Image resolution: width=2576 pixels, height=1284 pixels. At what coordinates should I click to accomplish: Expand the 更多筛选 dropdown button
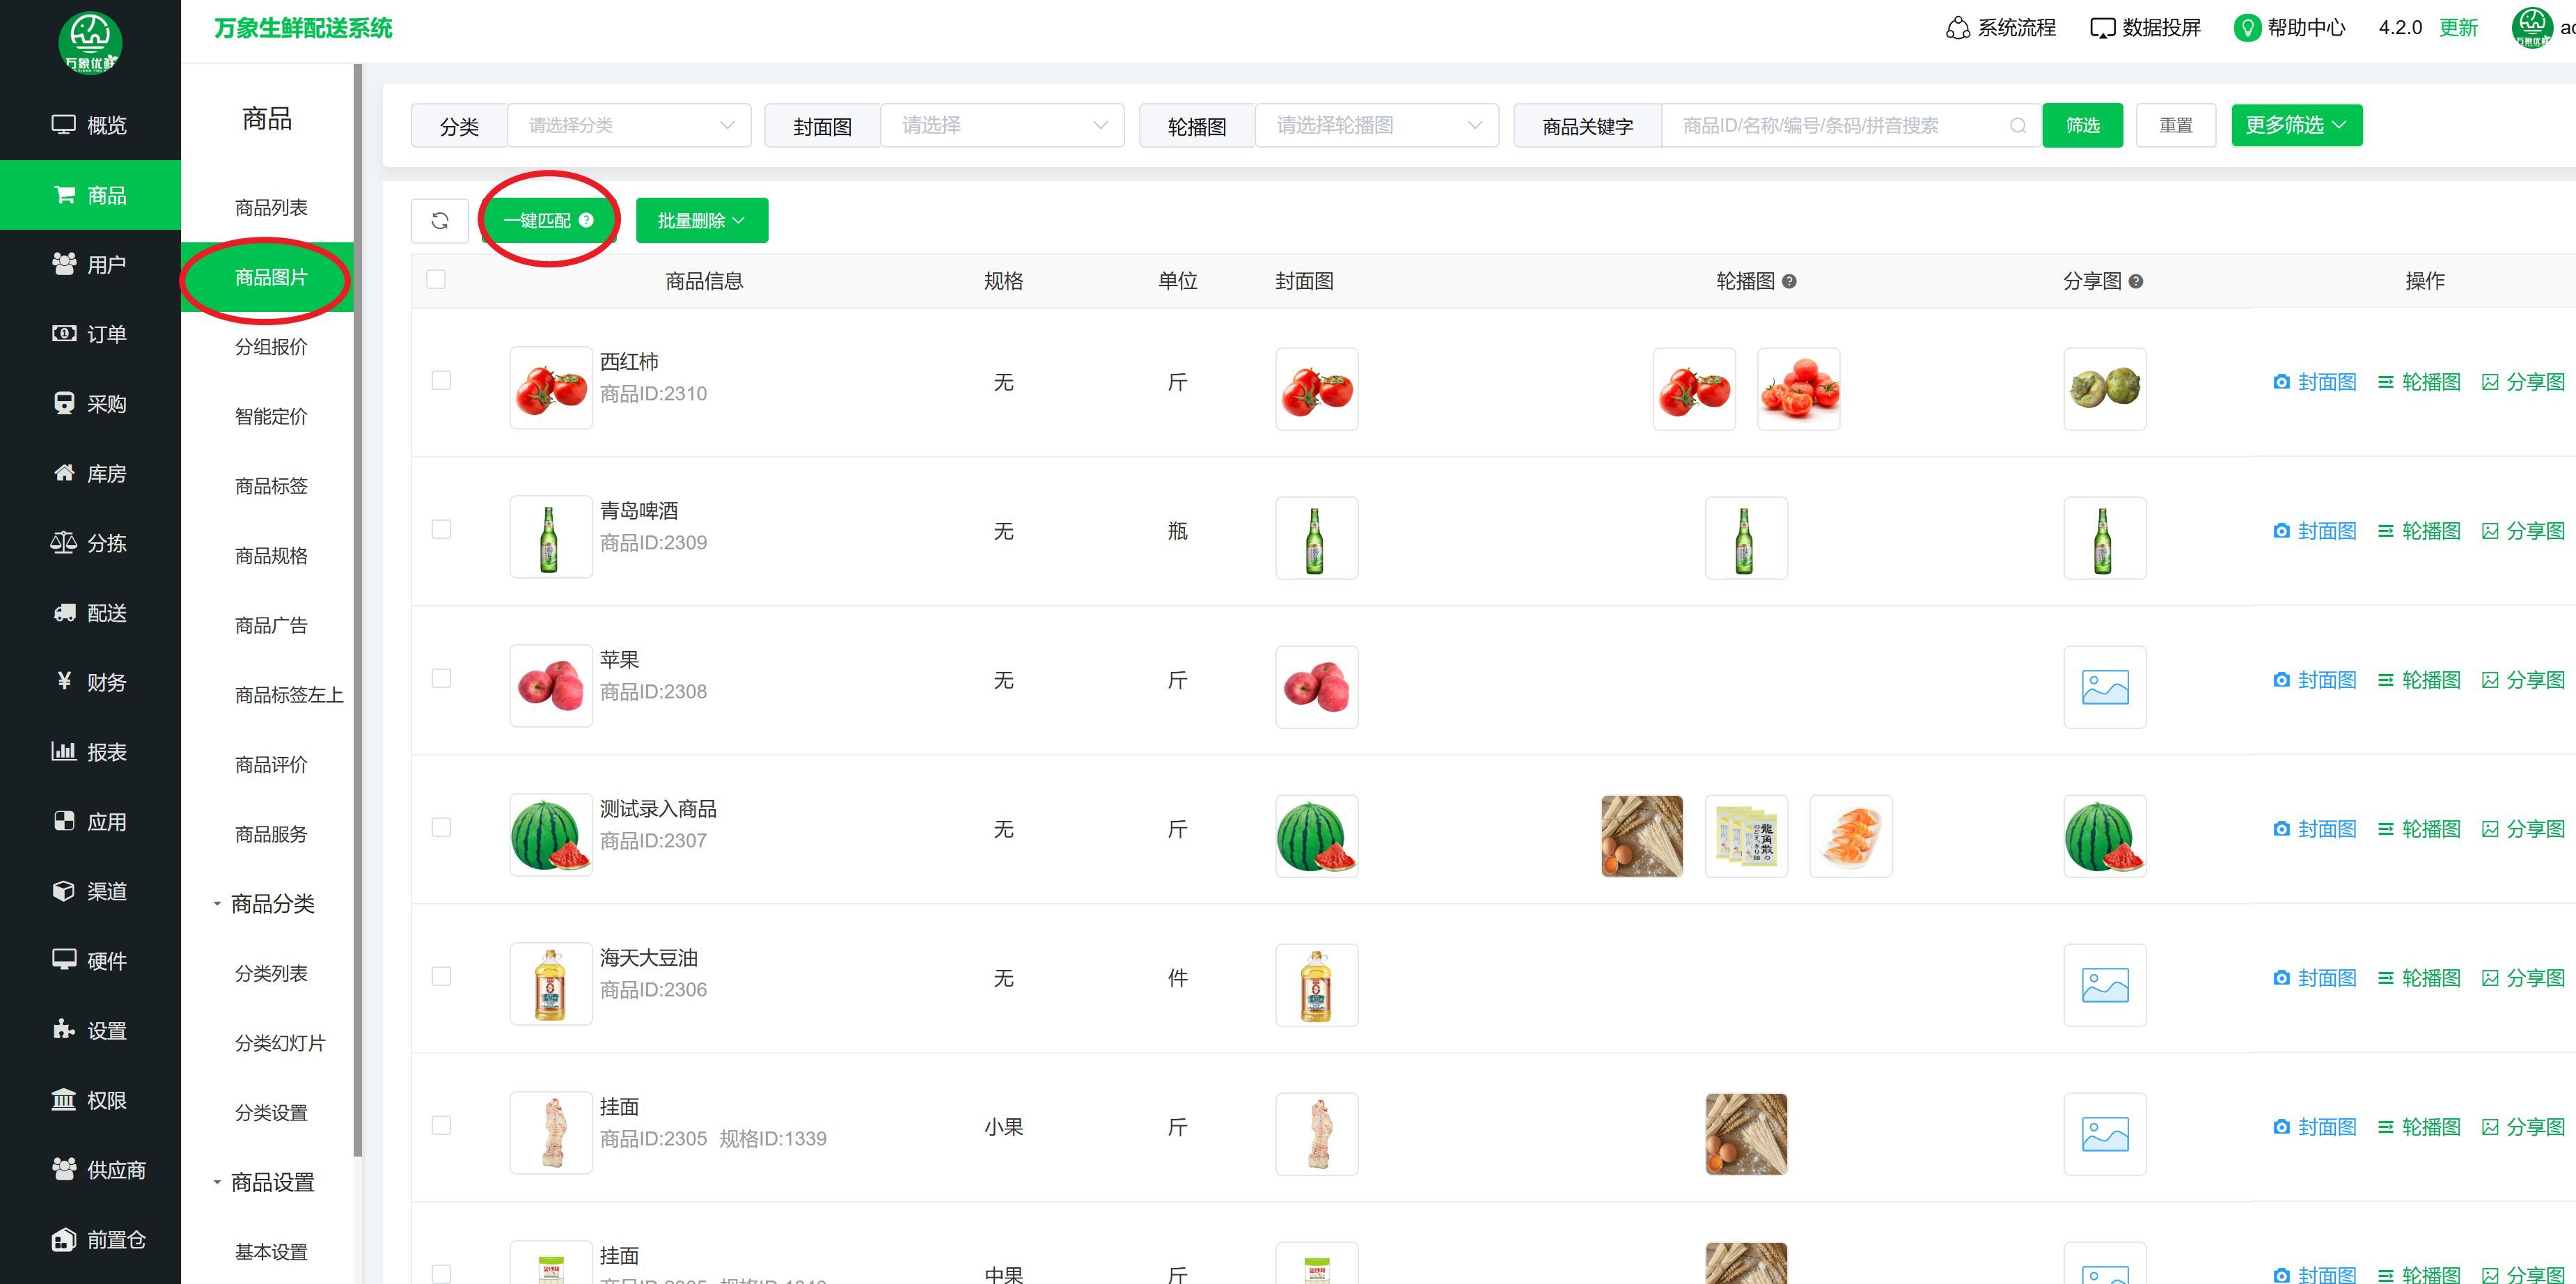[2296, 125]
